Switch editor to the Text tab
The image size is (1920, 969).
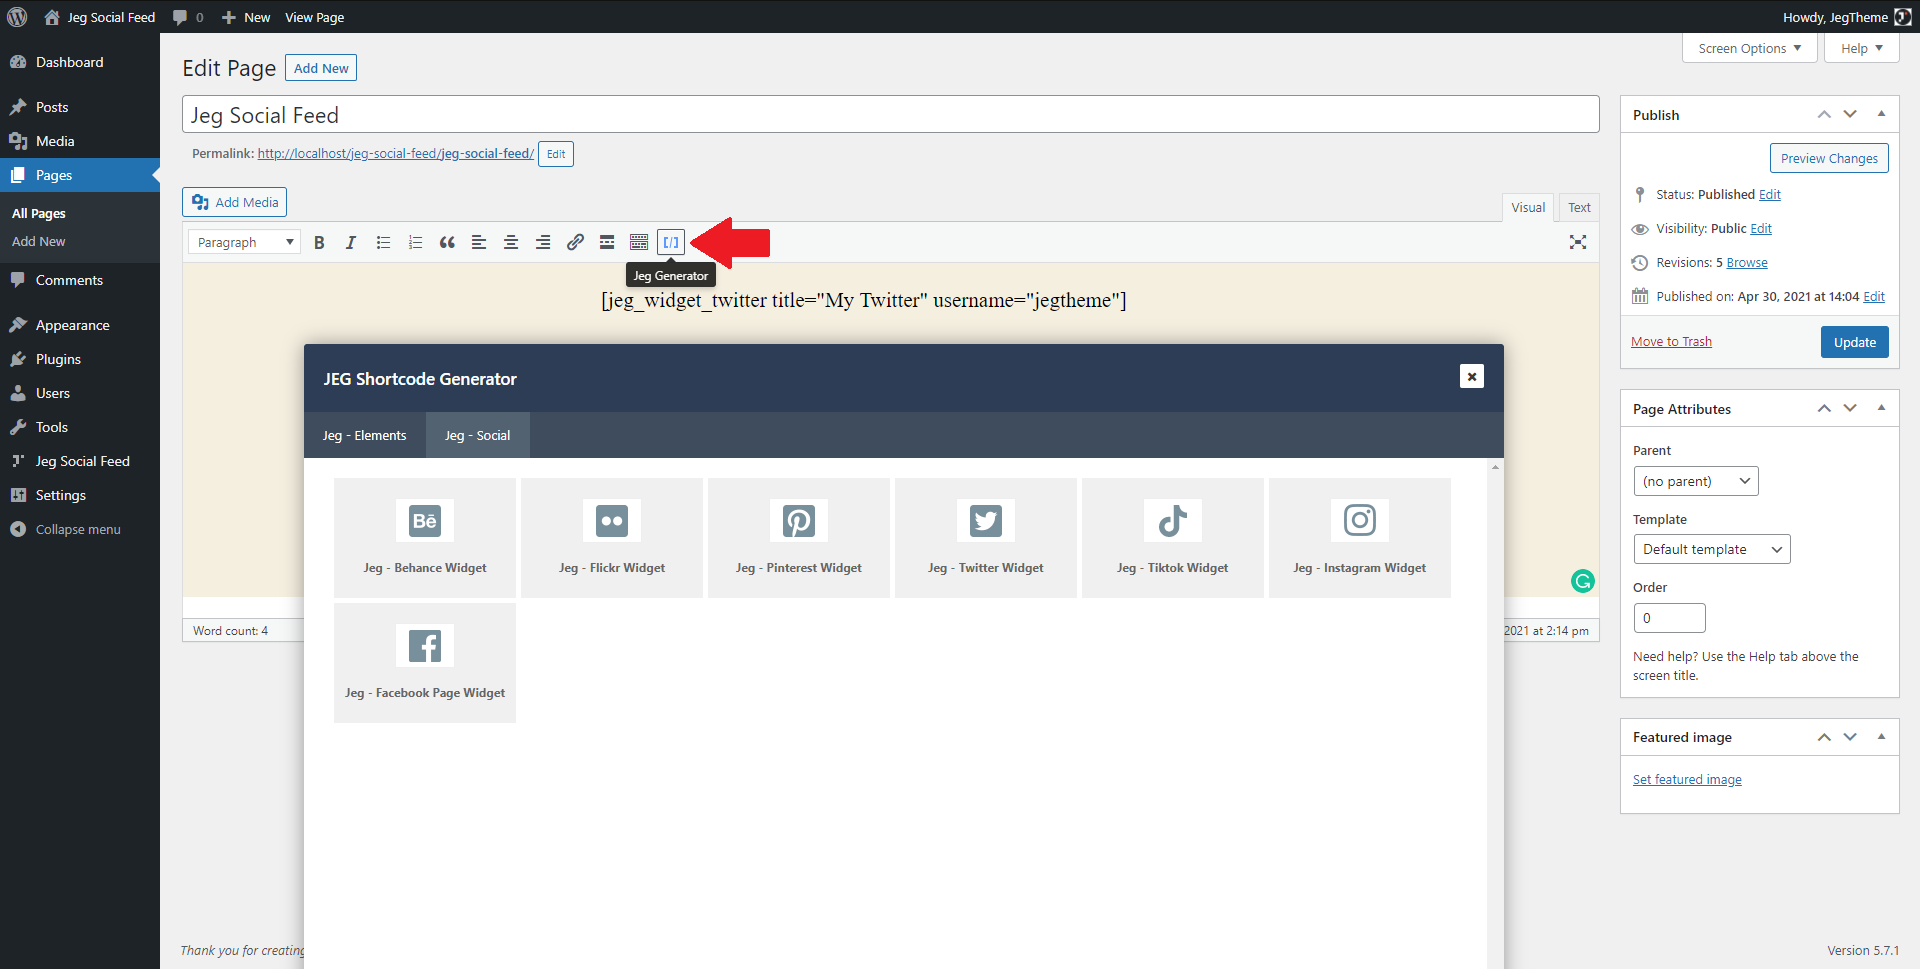pos(1579,207)
